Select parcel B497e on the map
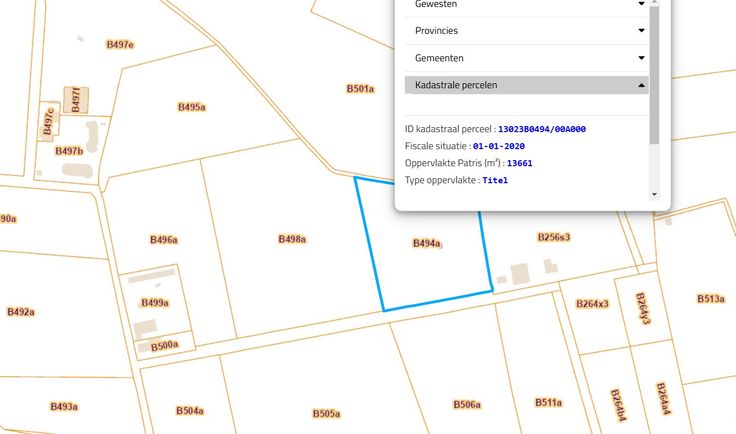This screenshot has height=434, width=736. pos(120,45)
